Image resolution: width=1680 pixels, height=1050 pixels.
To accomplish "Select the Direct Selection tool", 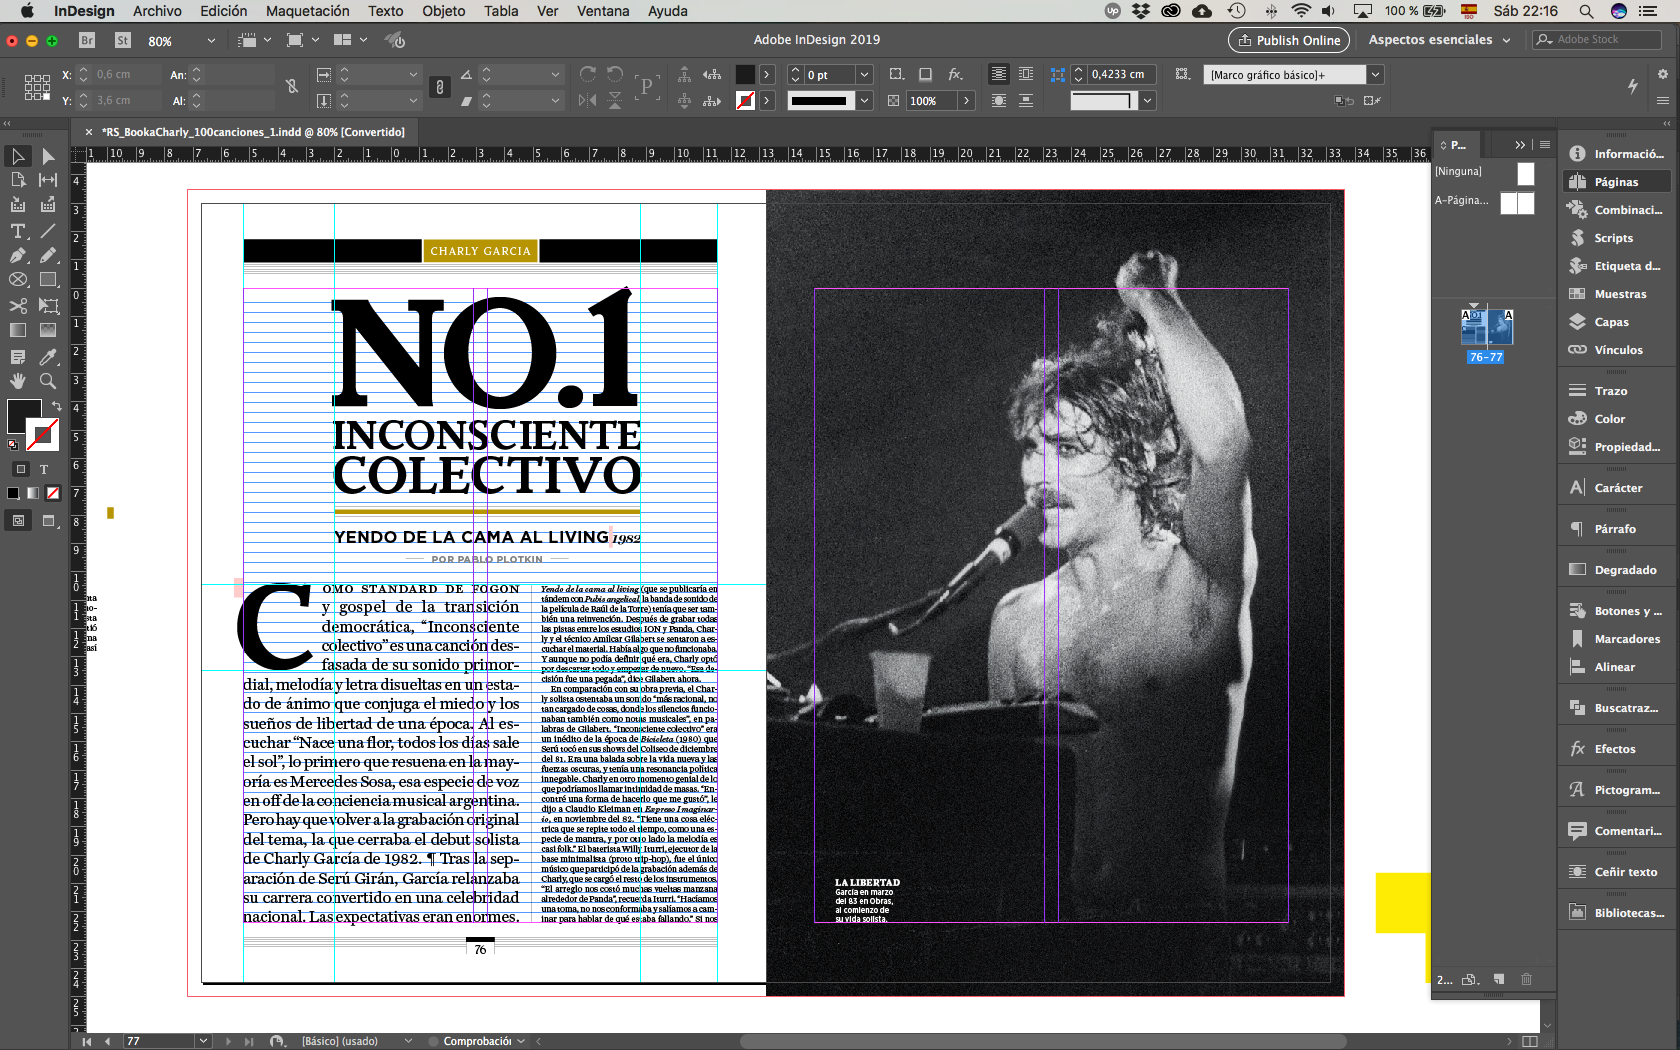I will [x=48, y=156].
